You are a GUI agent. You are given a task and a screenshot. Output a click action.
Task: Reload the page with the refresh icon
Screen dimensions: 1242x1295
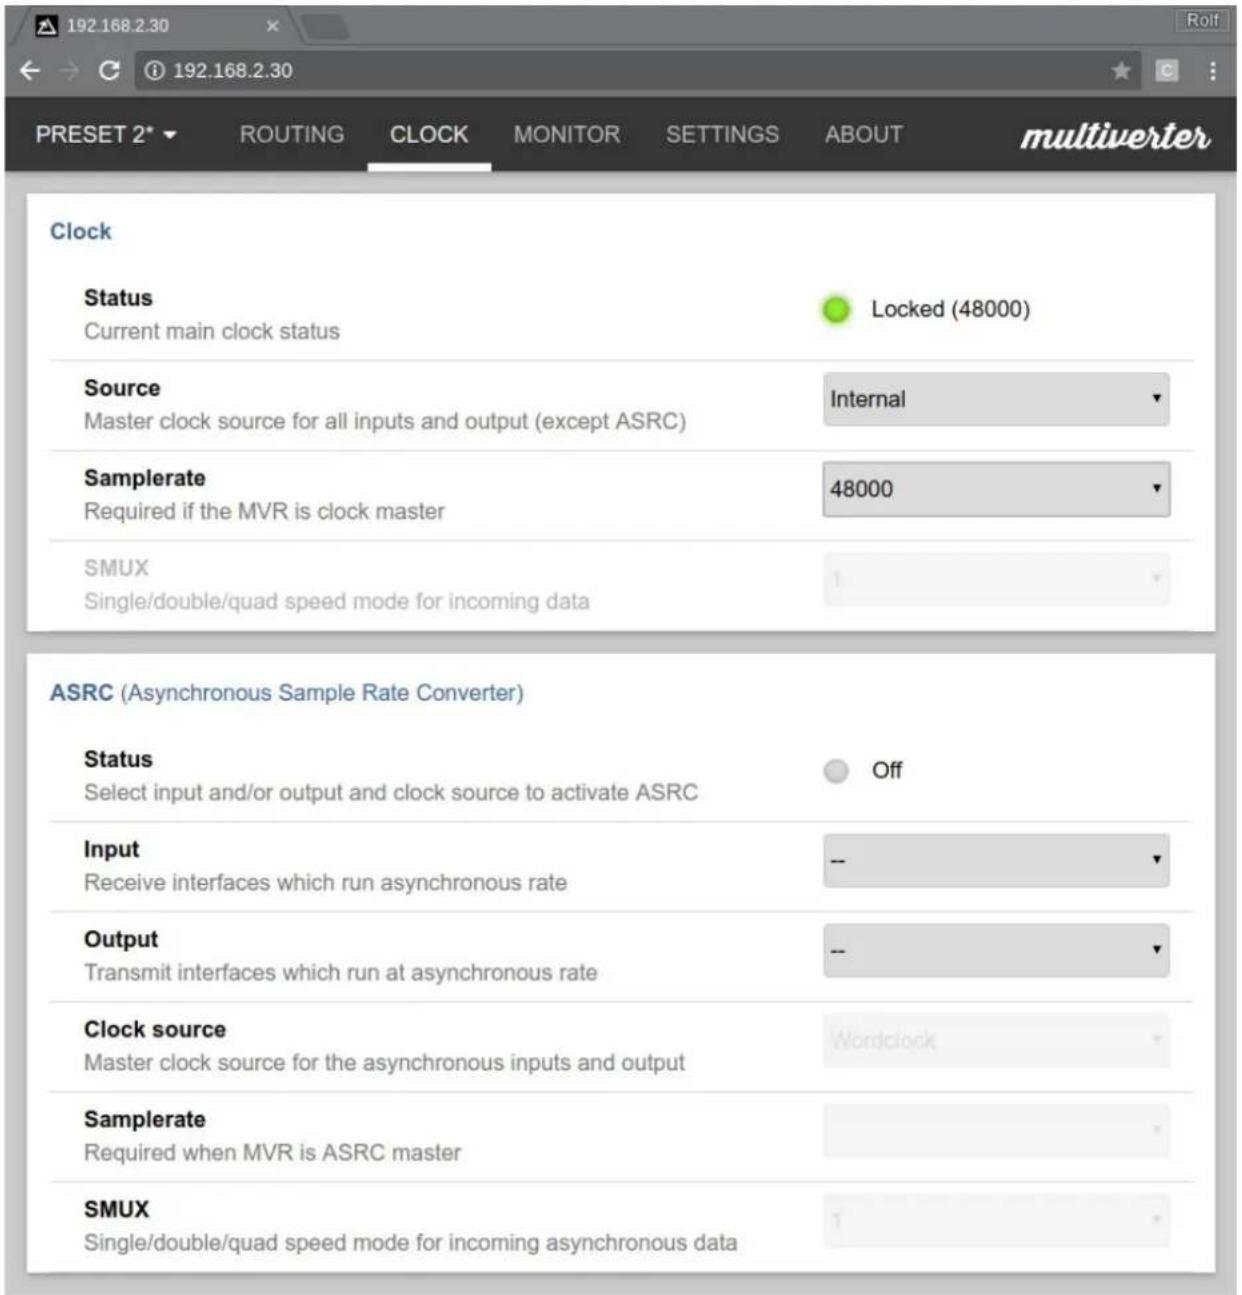(x=109, y=70)
